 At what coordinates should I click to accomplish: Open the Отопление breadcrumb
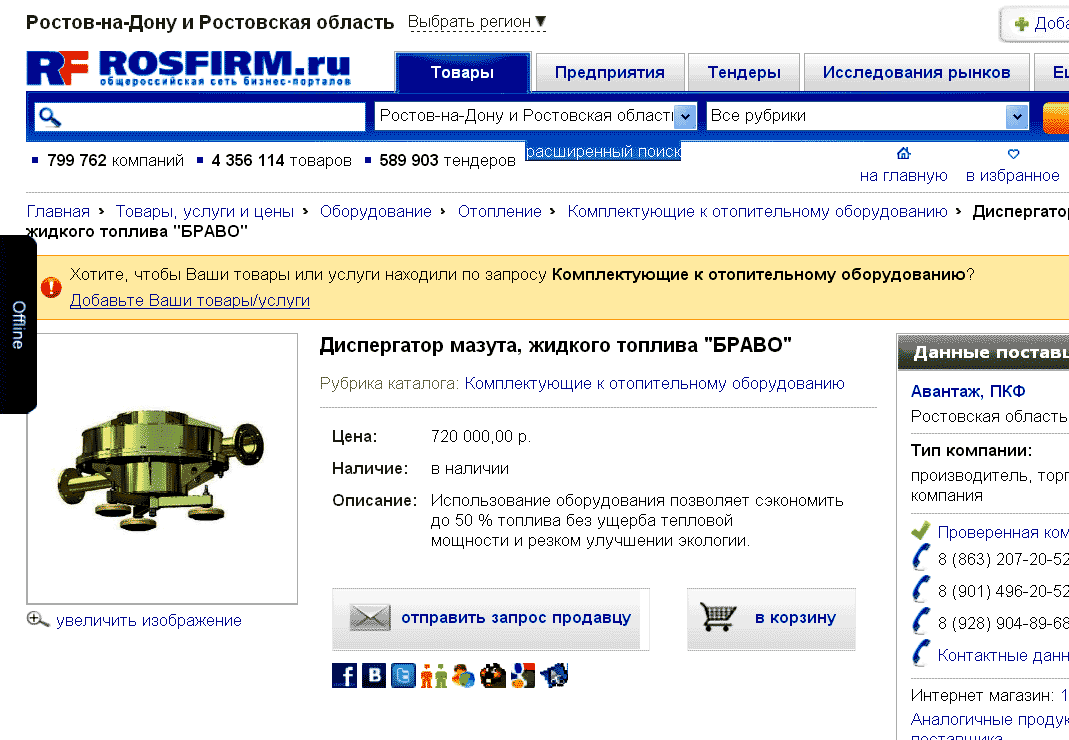pyautogui.click(x=500, y=211)
